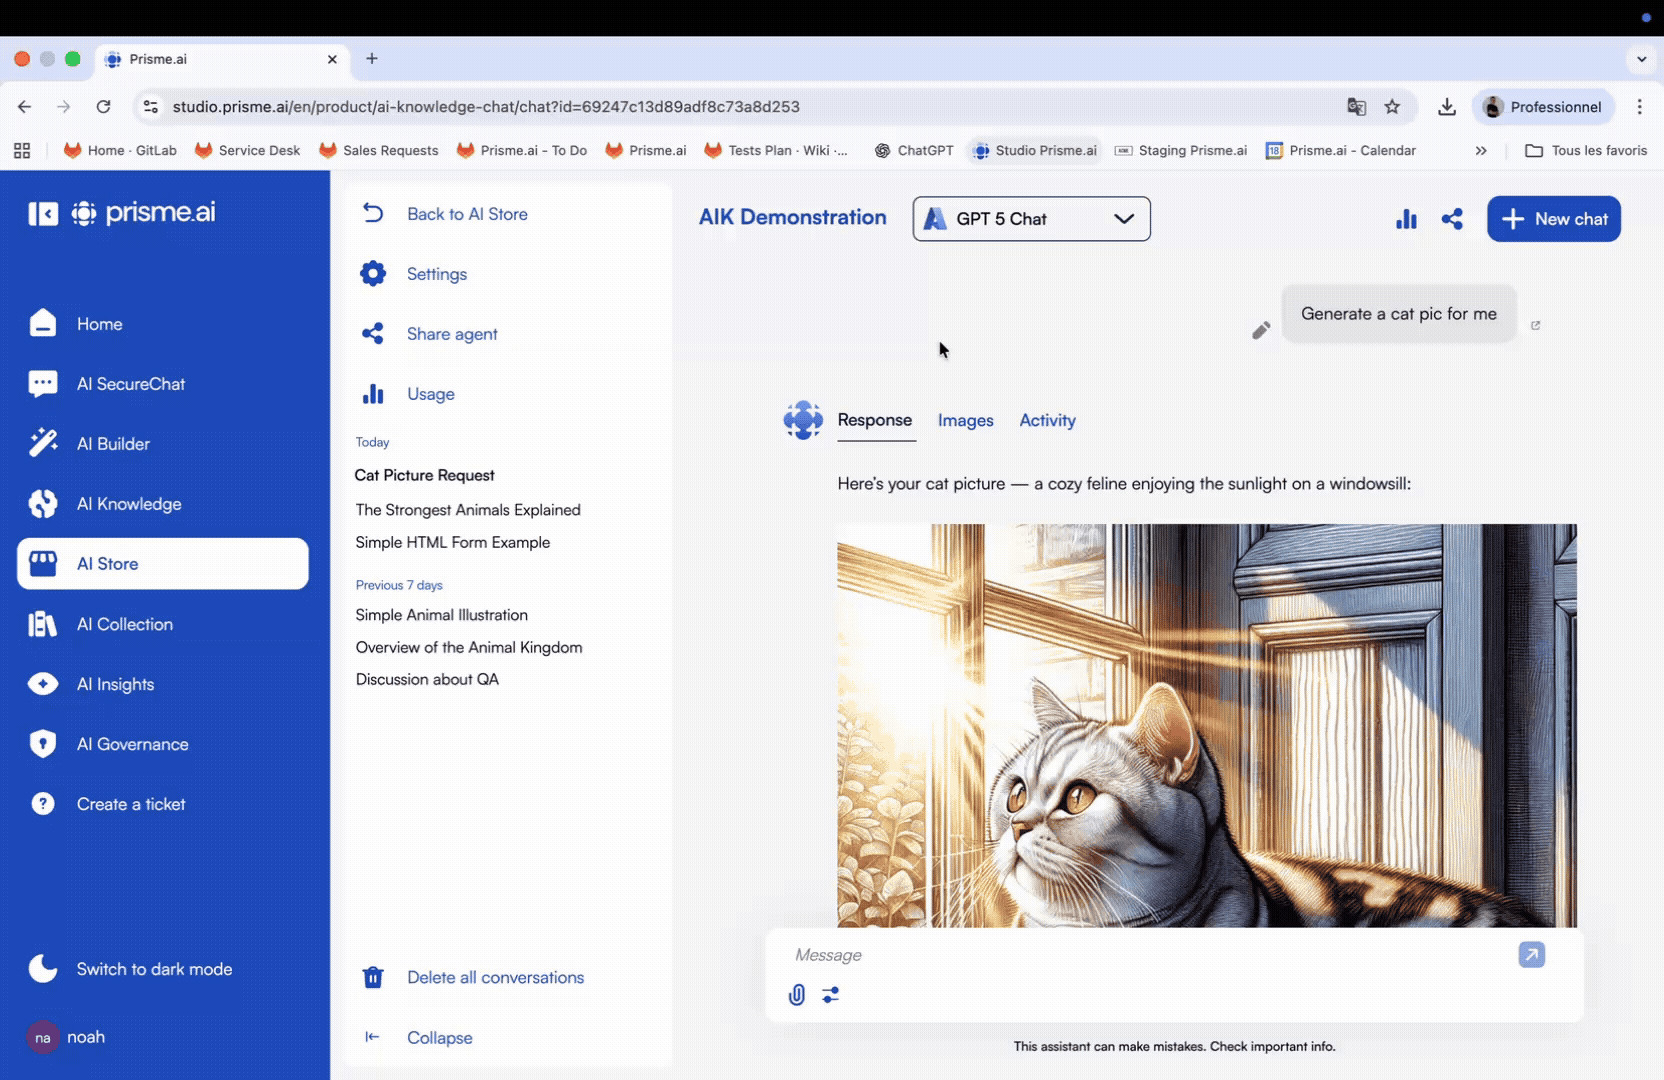Screen dimensions: 1664x1080
Task: Go to AI Insights
Action: point(165,684)
